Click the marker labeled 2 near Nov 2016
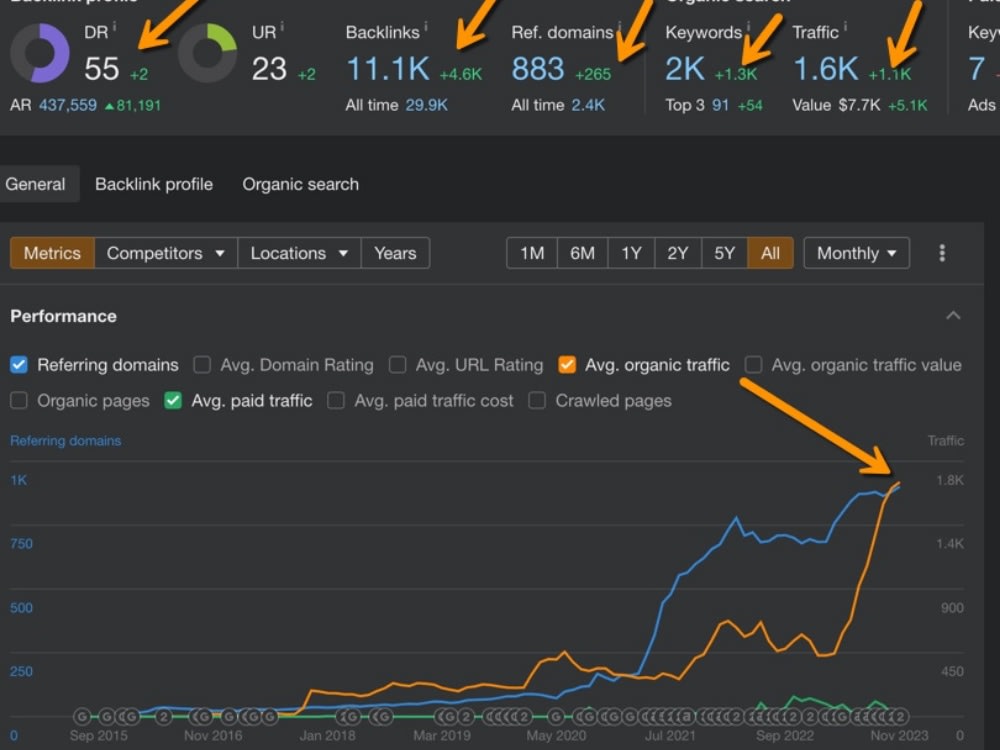This screenshot has height=750, width=1000. 163,717
